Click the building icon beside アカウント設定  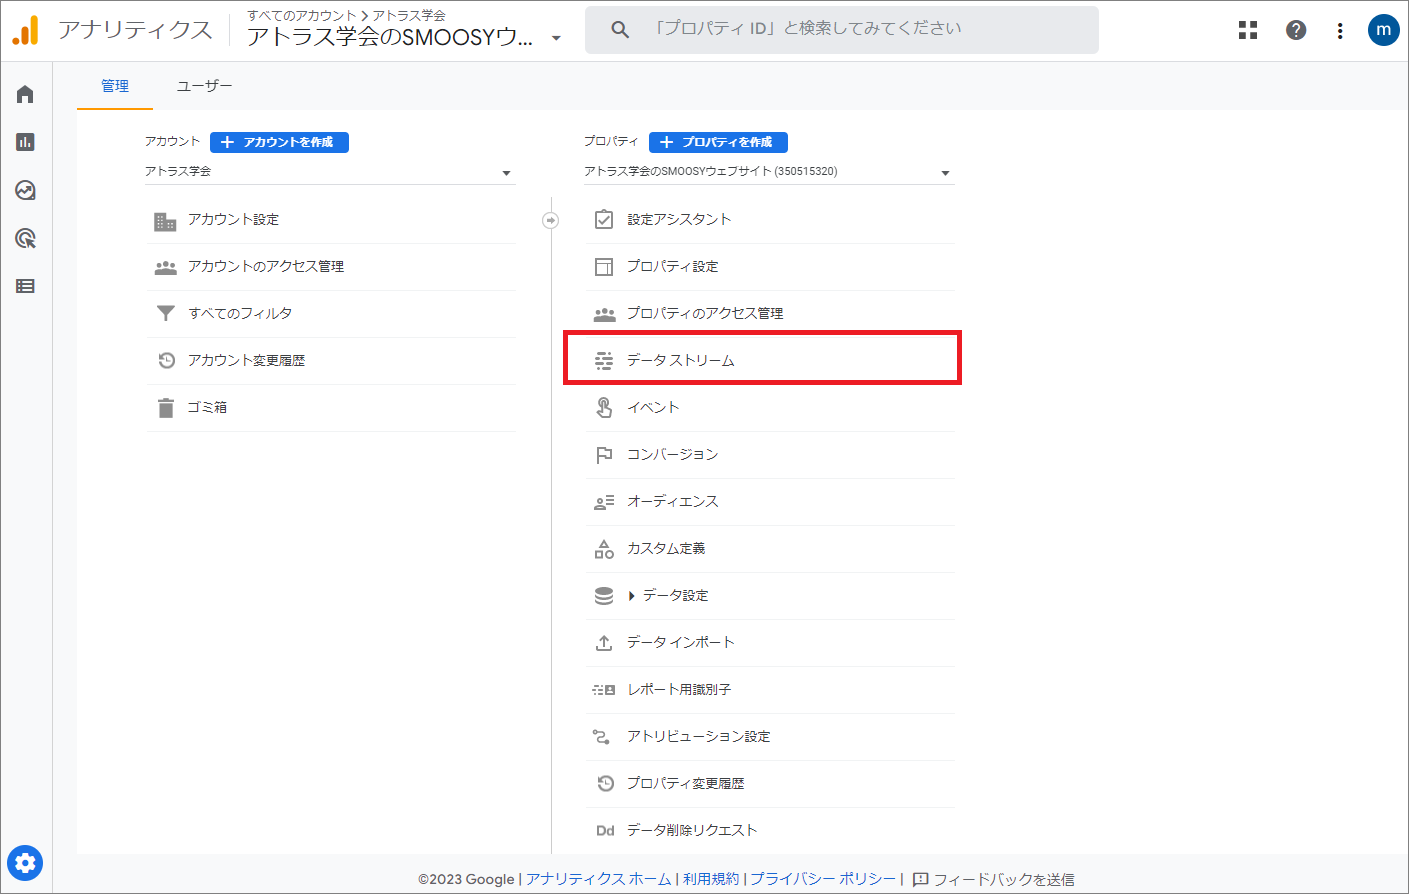click(x=165, y=220)
